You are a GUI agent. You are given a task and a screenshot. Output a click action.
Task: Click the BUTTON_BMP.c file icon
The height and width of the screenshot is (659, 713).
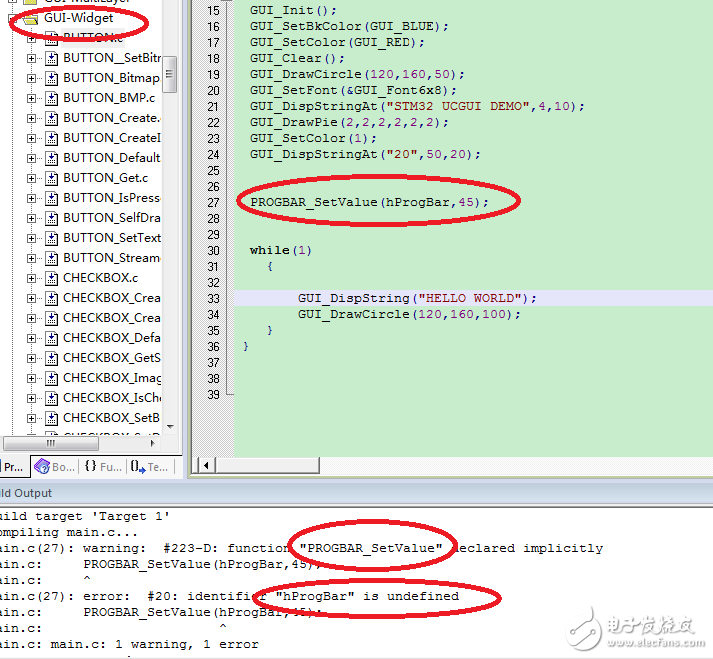[x=51, y=98]
